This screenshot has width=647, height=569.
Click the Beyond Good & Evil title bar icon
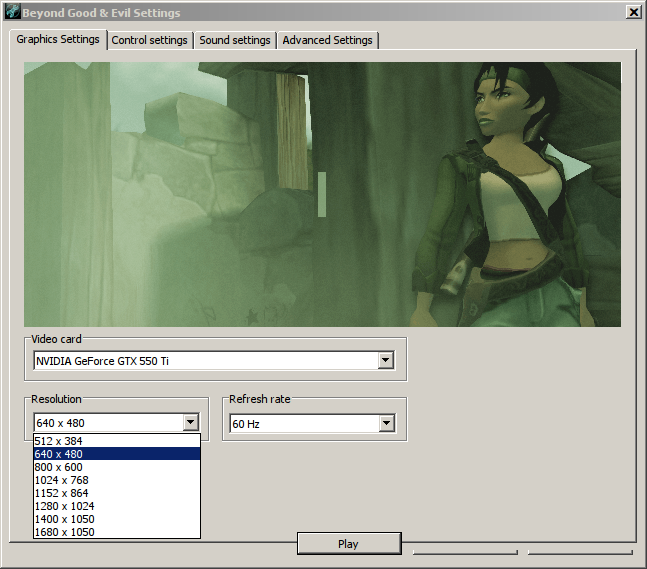pyautogui.click(x=12, y=12)
